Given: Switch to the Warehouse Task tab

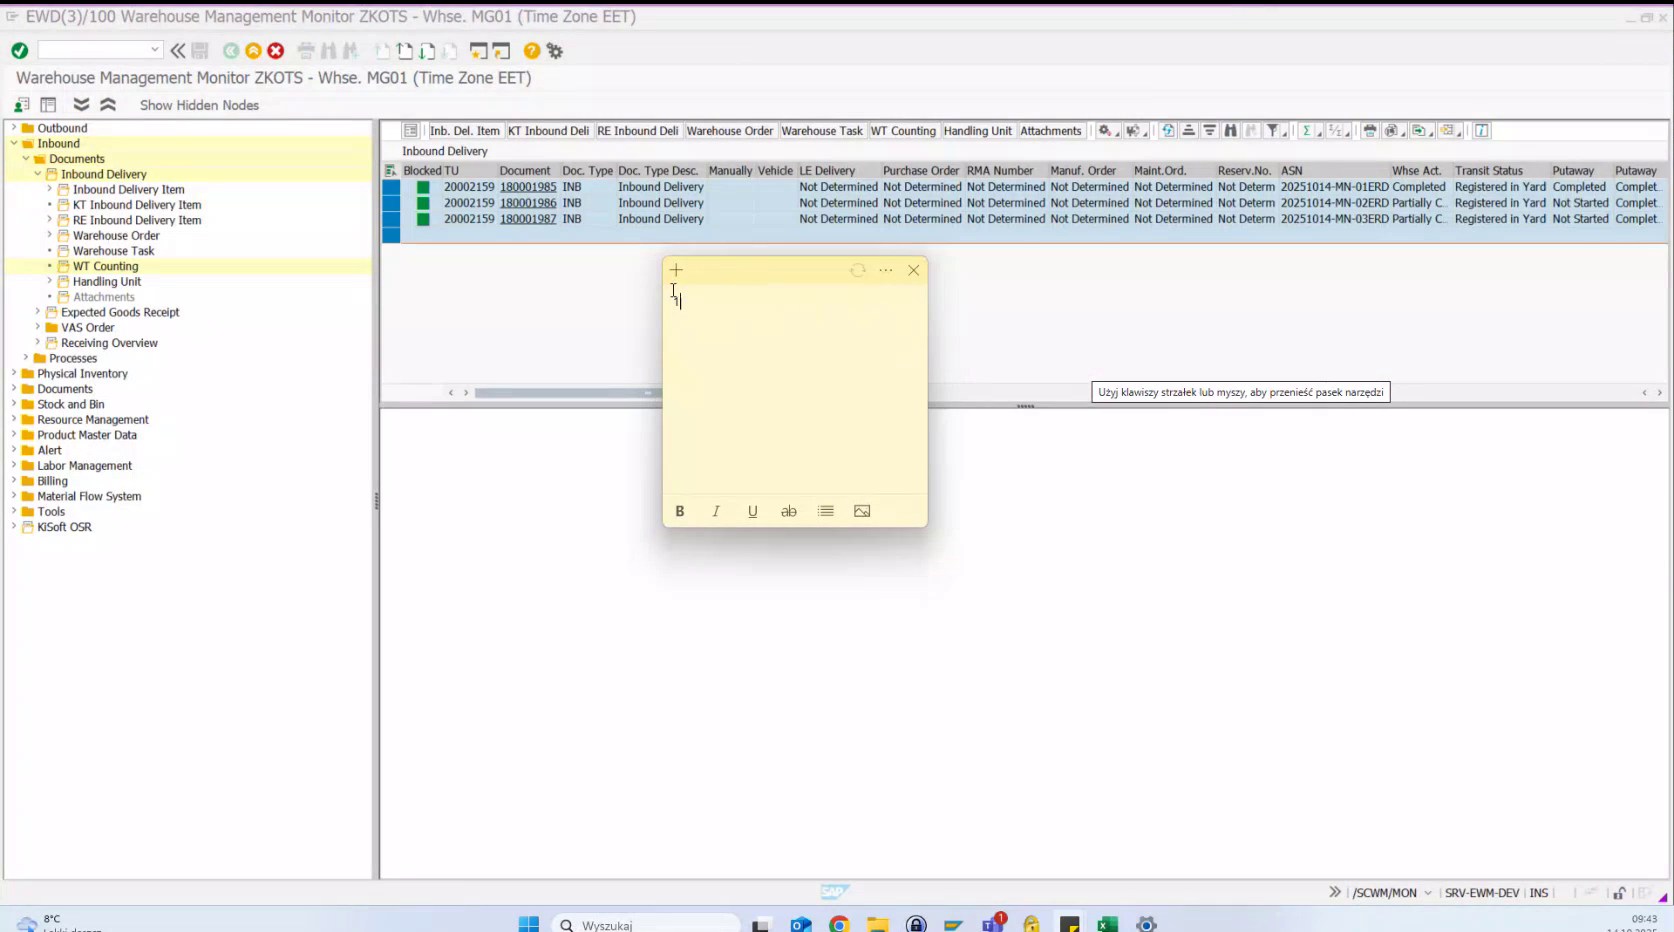Looking at the screenshot, I should pos(822,131).
